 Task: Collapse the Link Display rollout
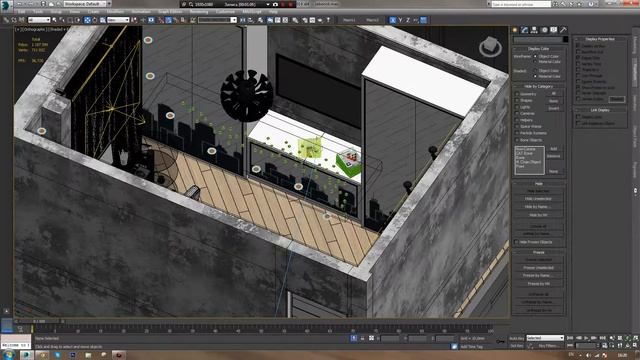(x=600, y=110)
